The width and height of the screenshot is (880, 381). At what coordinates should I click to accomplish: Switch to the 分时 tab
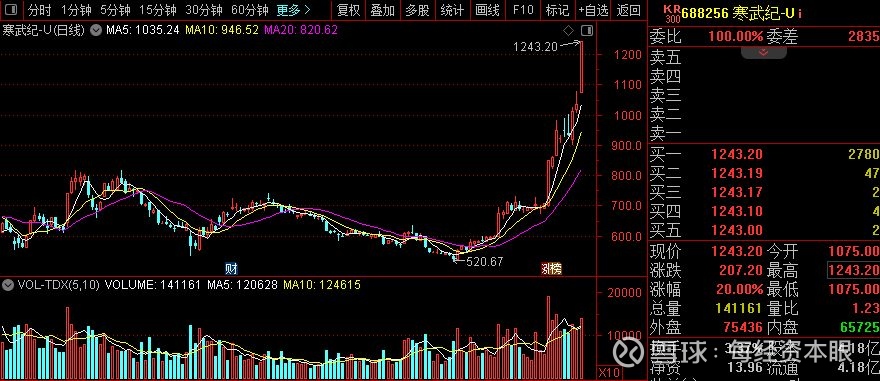(39, 10)
